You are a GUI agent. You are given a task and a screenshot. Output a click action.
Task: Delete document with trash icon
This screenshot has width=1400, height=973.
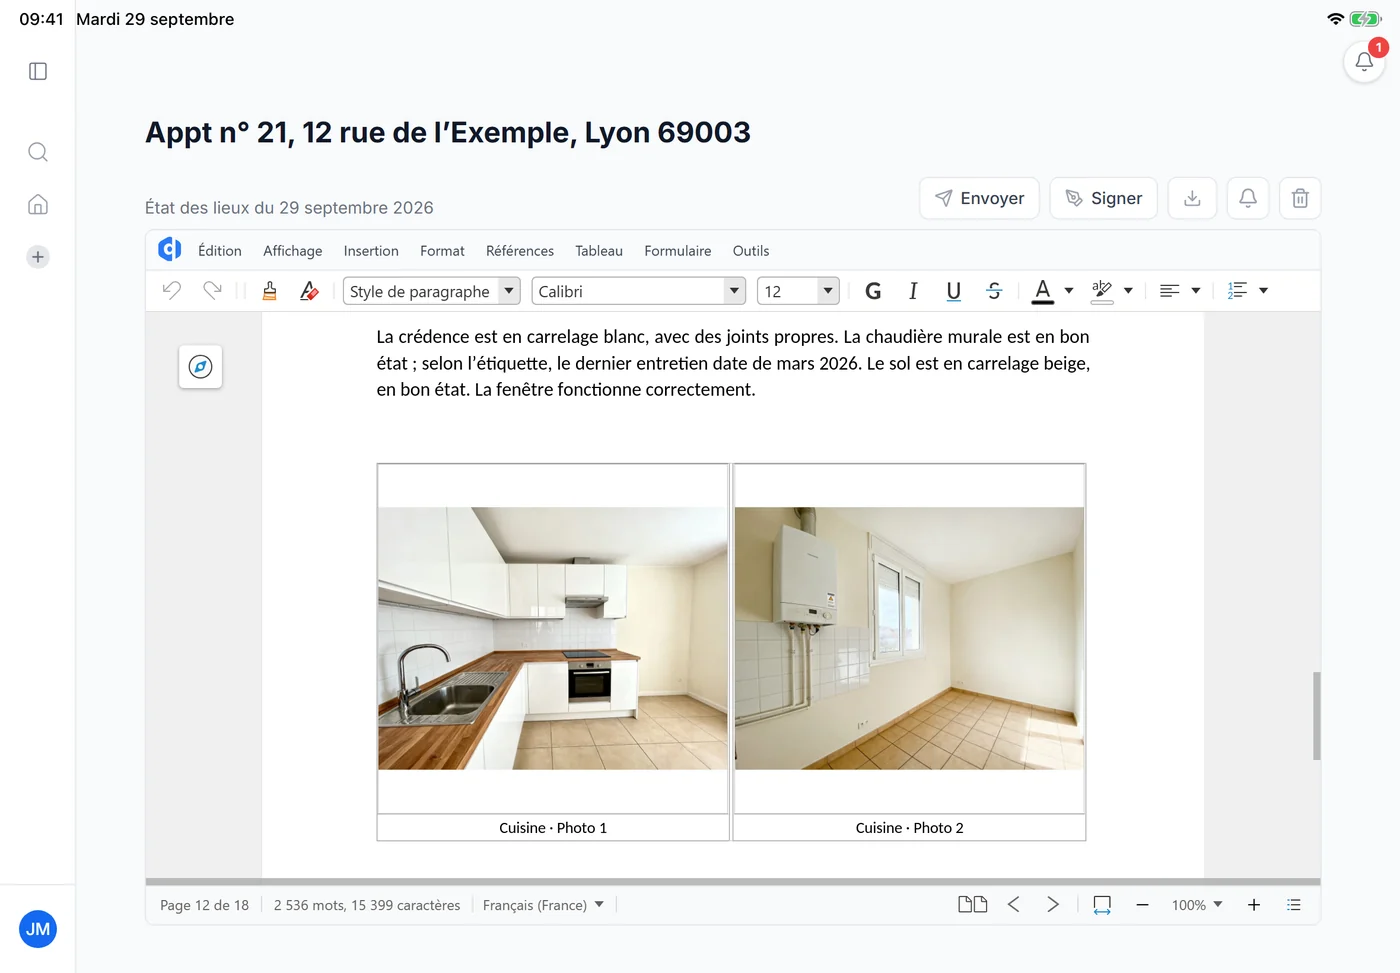click(1300, 198)
